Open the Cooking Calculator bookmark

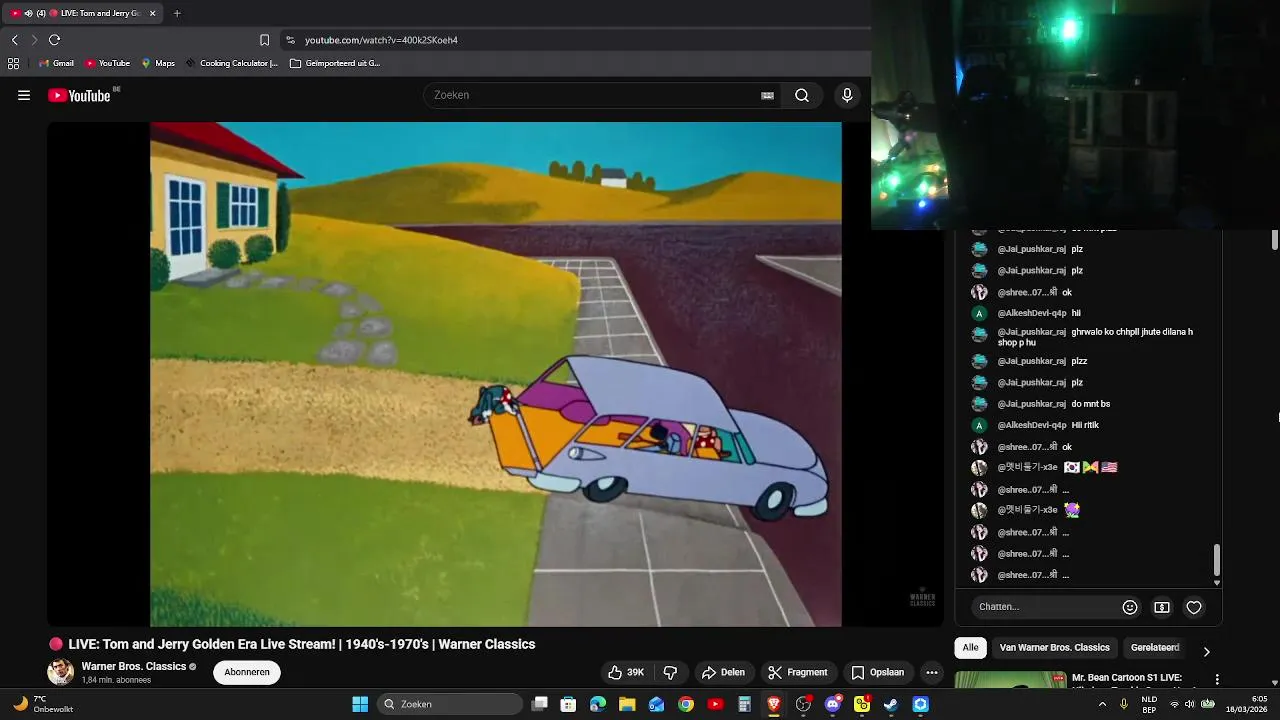click(x=232, y=63)
